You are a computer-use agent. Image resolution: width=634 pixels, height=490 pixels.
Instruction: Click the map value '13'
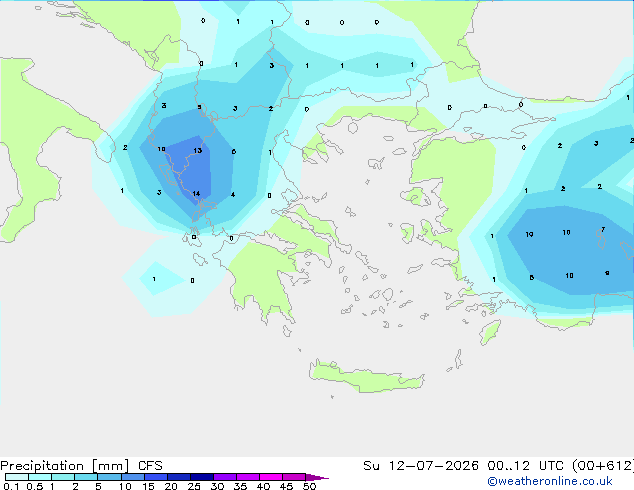click(197, 150)
